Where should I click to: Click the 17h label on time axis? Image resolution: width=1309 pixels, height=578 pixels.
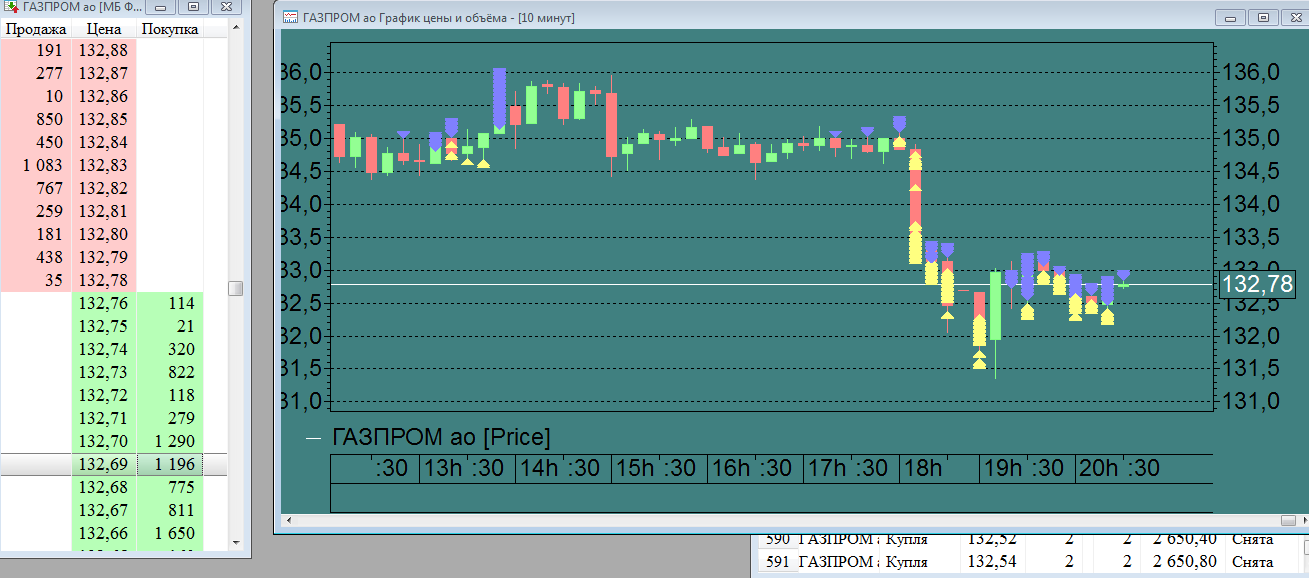(x=827, y=468)
